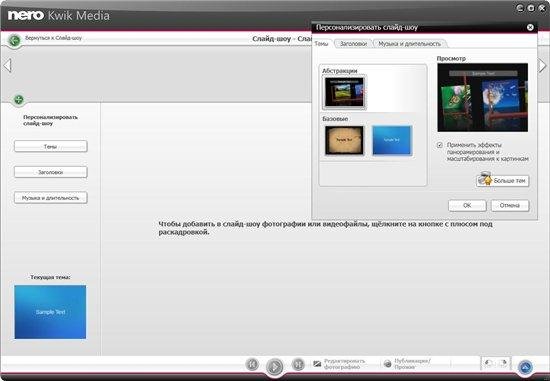Viewport: 550px width, 381px height.
Task: Click the 'Текущая тема:' label
Action: click(50, 277)
